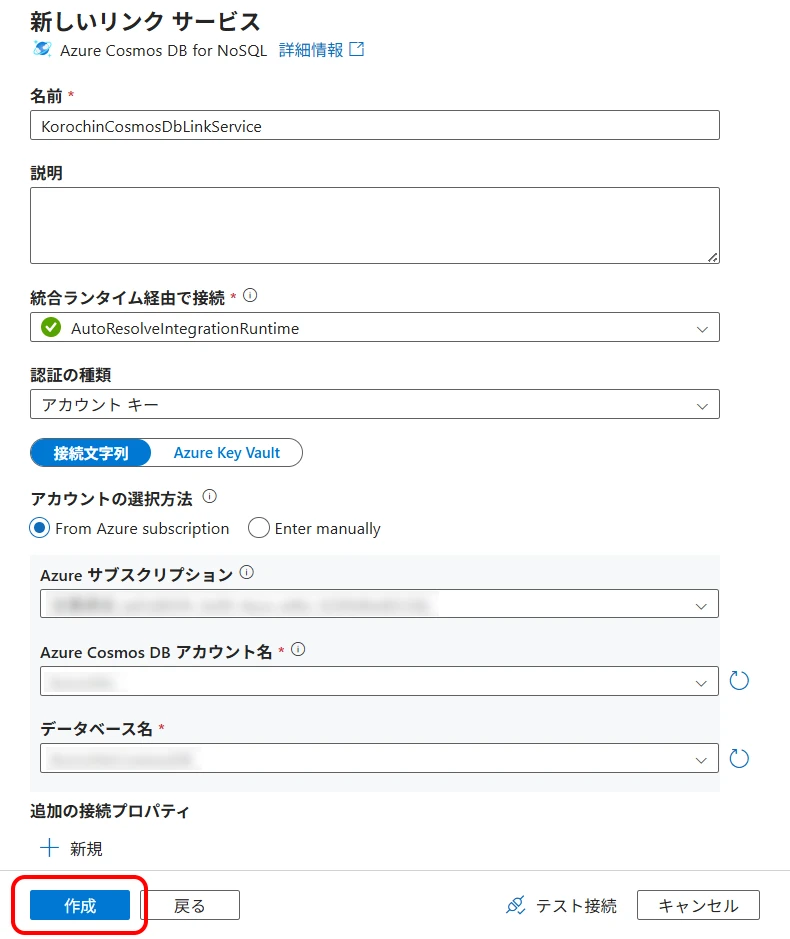
Task: Refresh the データベース名 list
Action: 739,758
